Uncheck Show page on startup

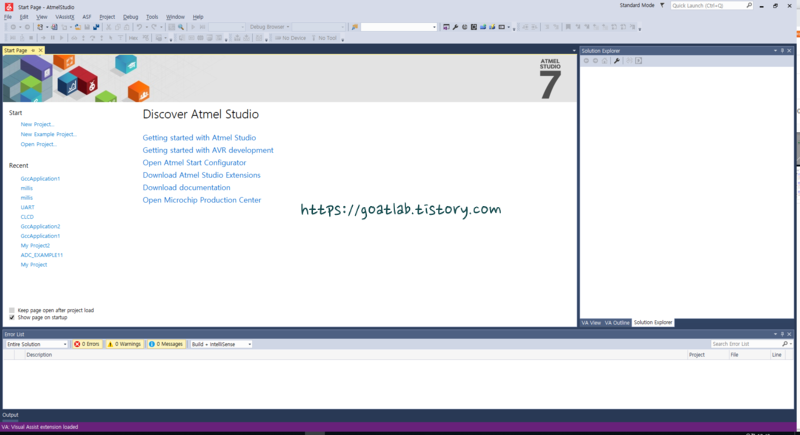point(12,317)
